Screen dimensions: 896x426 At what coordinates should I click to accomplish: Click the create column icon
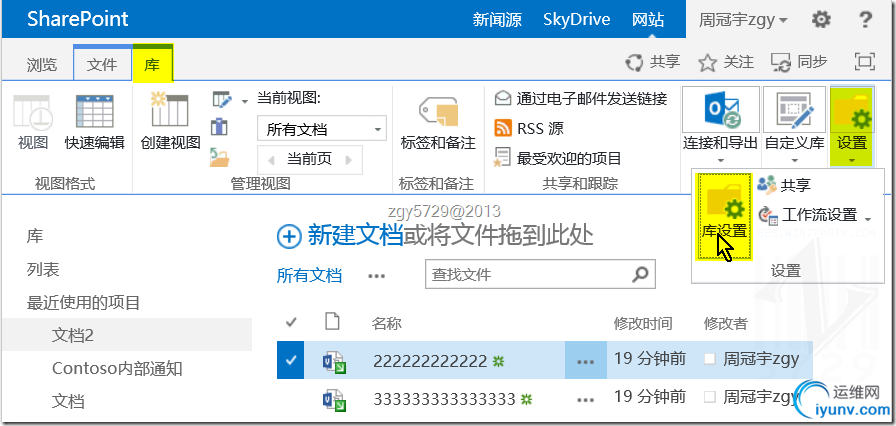(x=219, y=127)
